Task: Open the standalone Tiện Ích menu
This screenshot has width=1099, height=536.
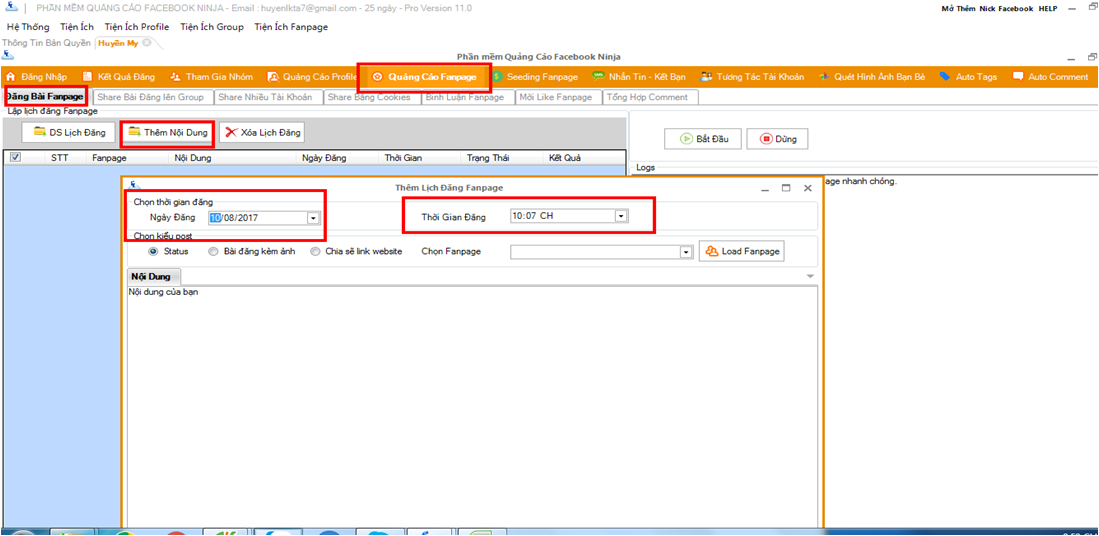Action: [77, 27]
